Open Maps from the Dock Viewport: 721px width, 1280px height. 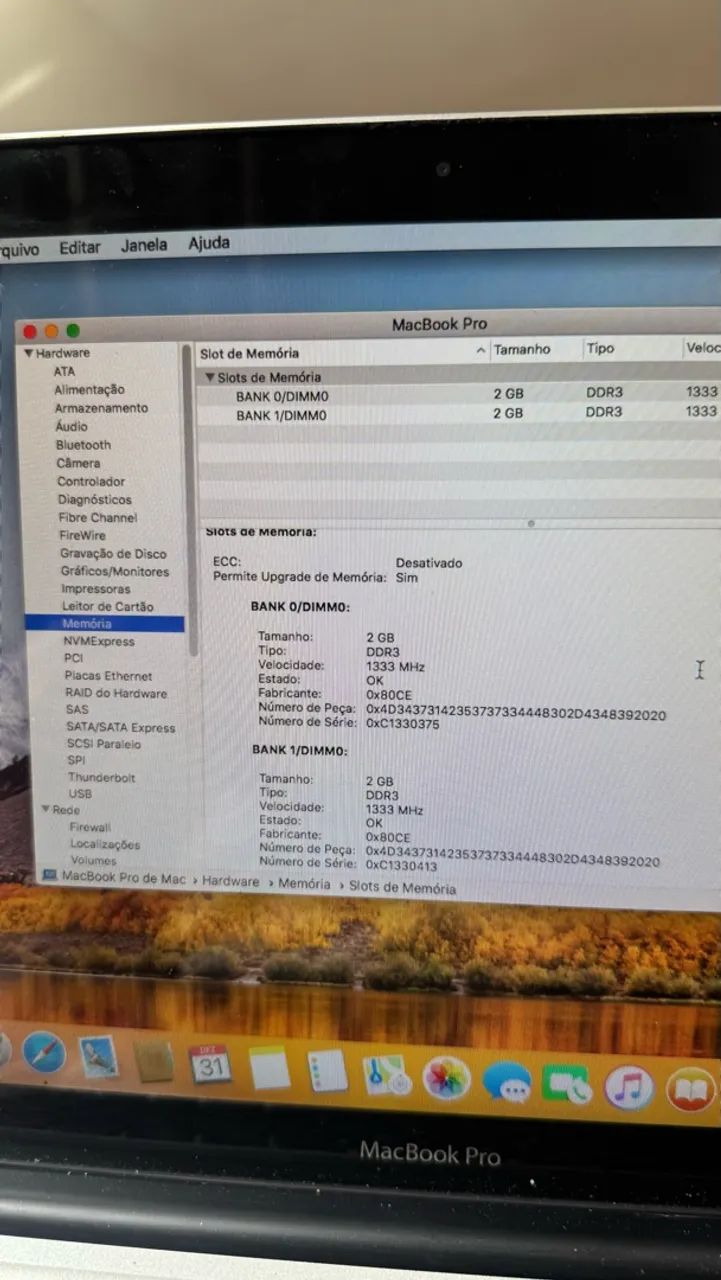(x=386, y=1075)
